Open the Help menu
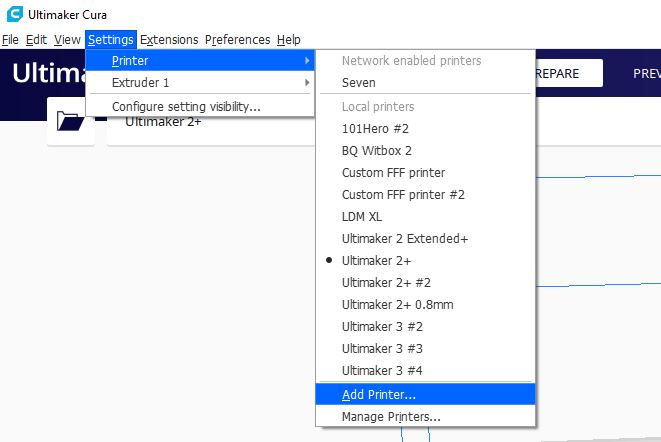The width and height of the screenshot is (661, 442). (x=288, y=40)
